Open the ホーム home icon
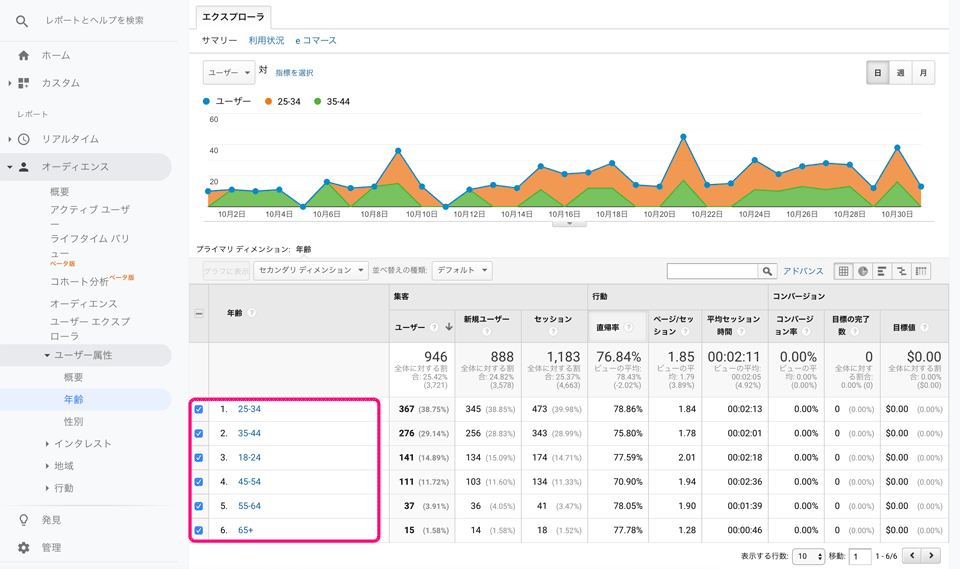Viewport: 960px width, 569px height. [x=23, y=56]
